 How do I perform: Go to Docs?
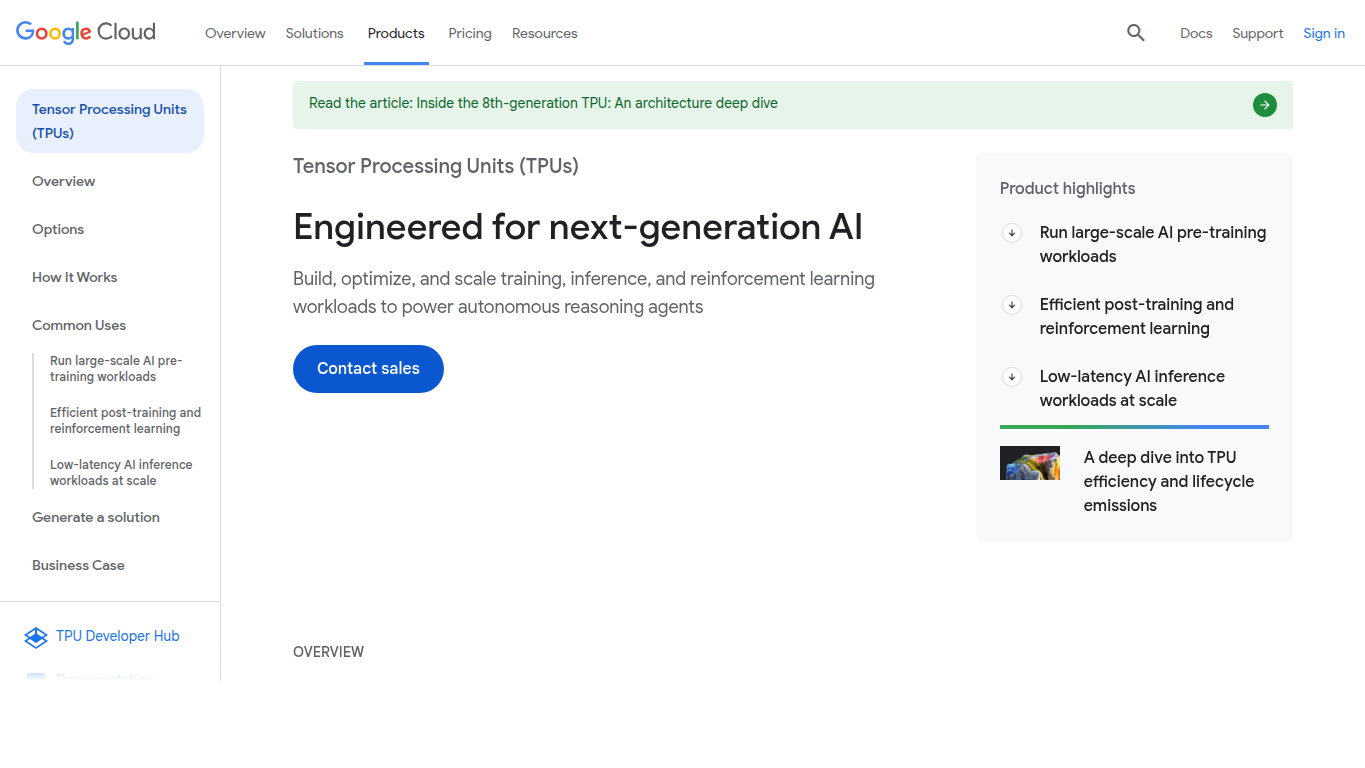(x=1196, y=33)
